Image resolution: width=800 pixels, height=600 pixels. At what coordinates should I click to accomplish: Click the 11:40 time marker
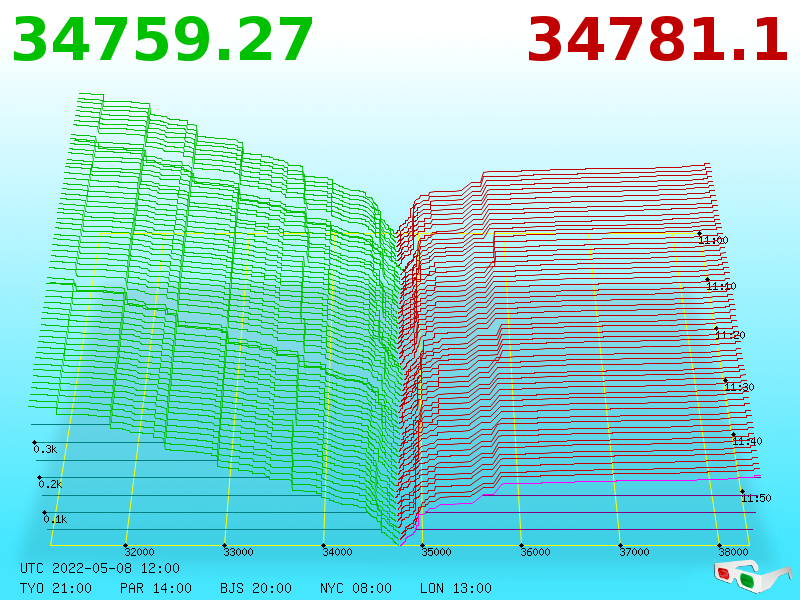(x=747, y=441)
